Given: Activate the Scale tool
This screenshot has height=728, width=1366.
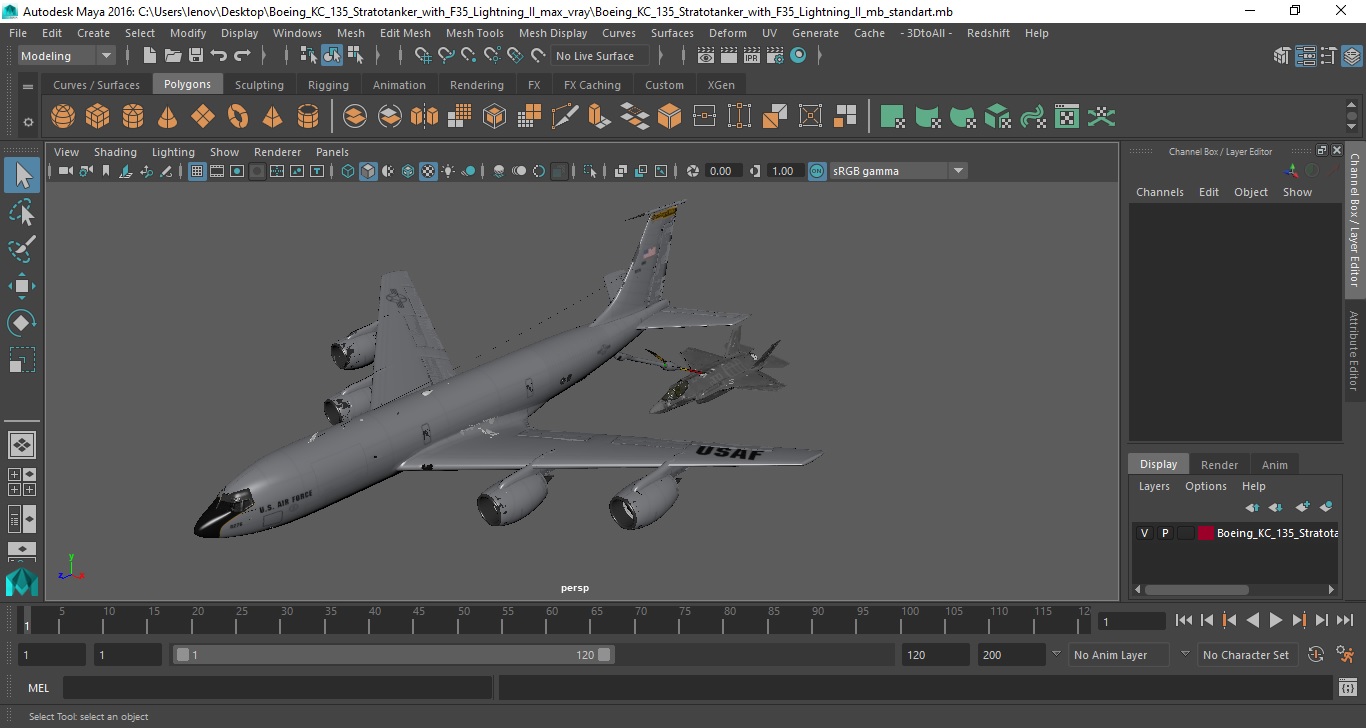Looking at the screenshot, I should (x=22, y=359).
